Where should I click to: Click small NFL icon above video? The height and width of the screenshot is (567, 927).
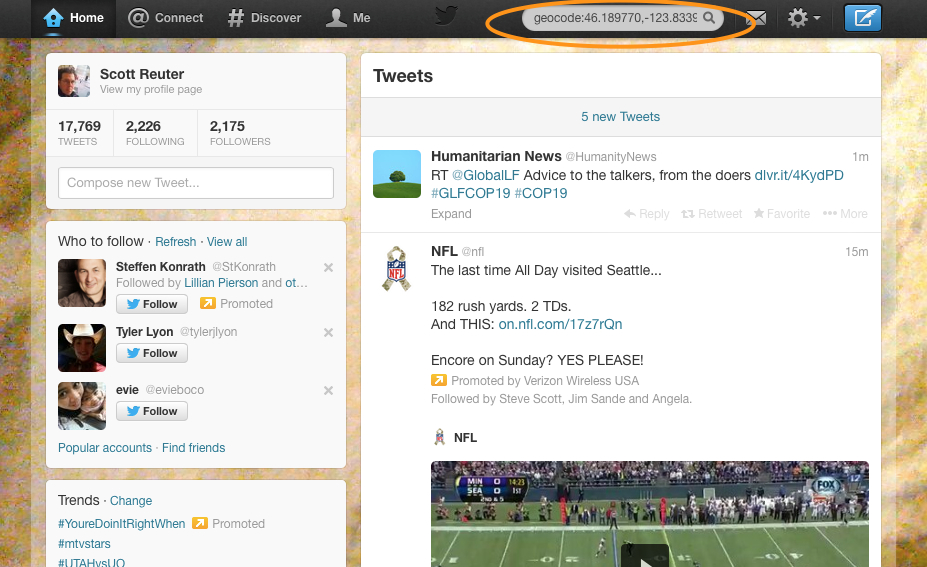coord(439,438)
